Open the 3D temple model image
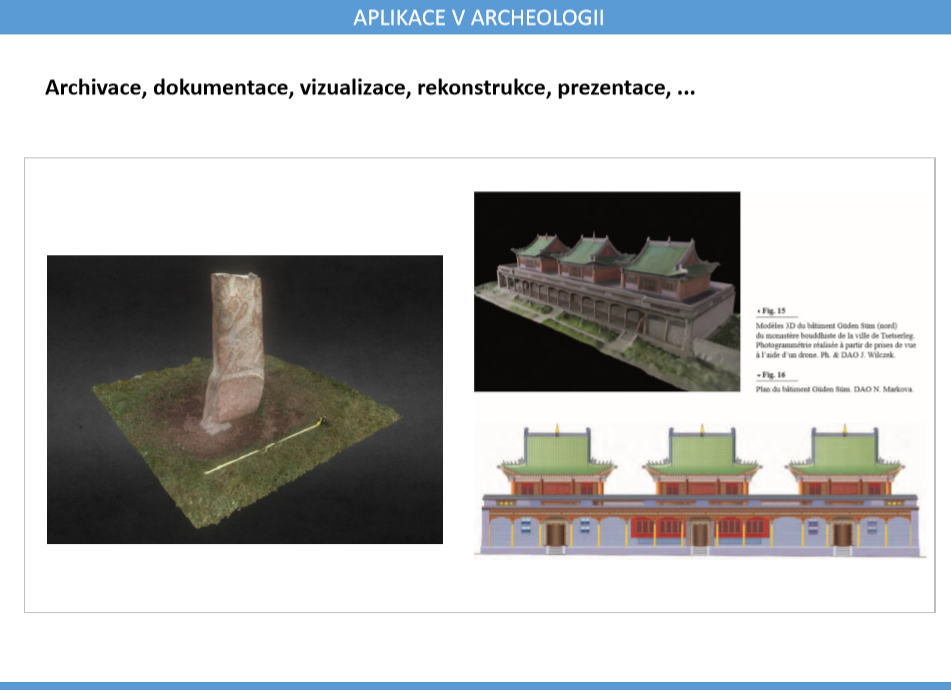This screenshot has height=693, width=951. 606,291
